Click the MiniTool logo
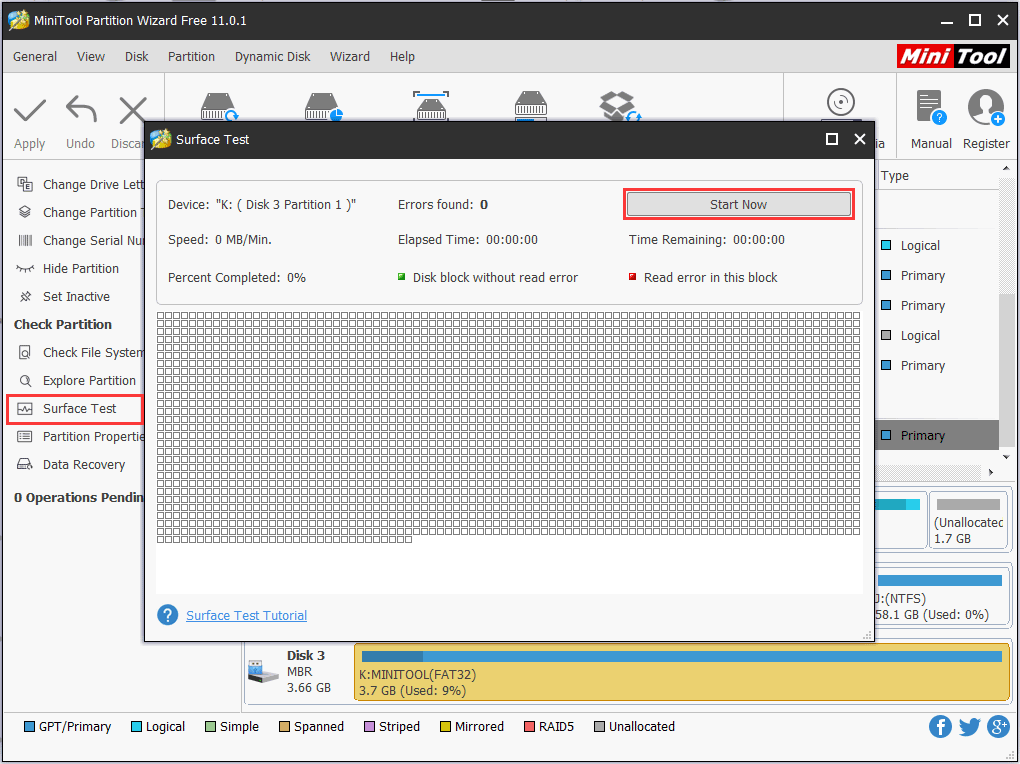Image resolution: width=1020 pixels, height=764 pixels. click(x=953, y=57)
